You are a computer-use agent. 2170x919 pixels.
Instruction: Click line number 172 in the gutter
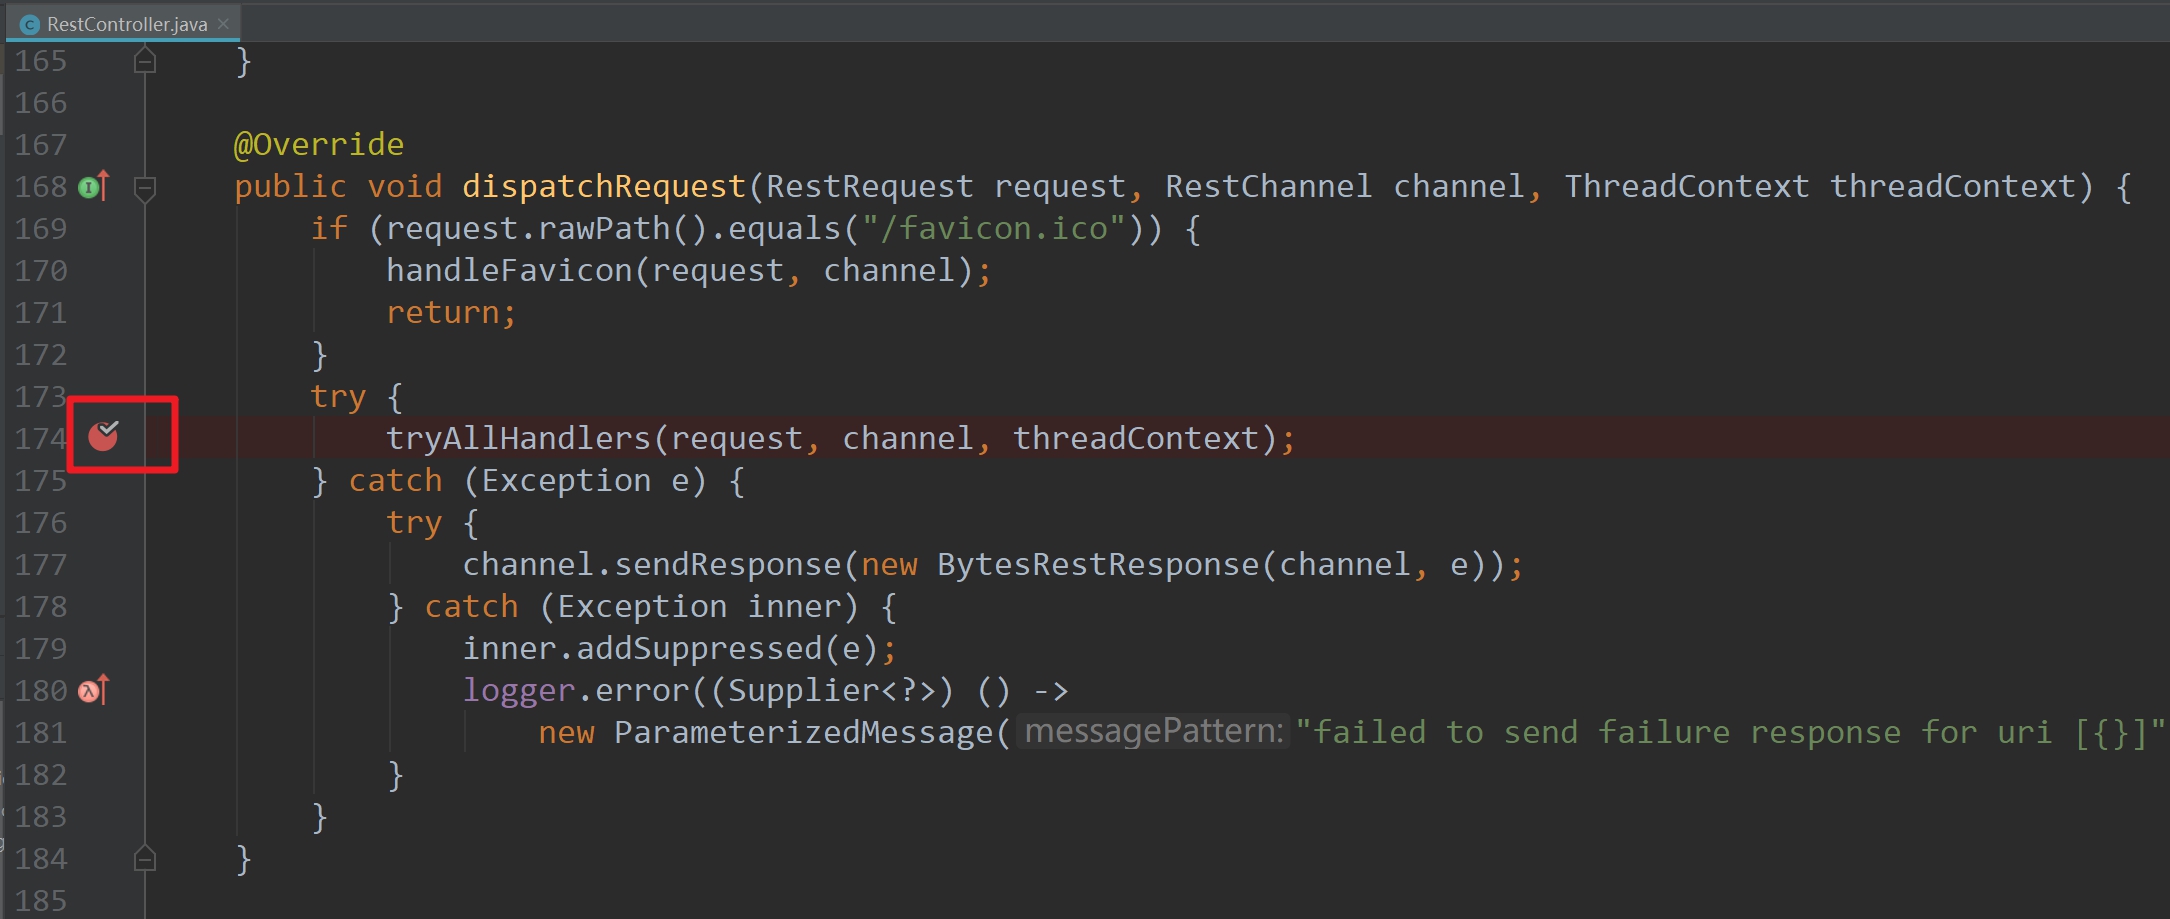pos(41,355)
